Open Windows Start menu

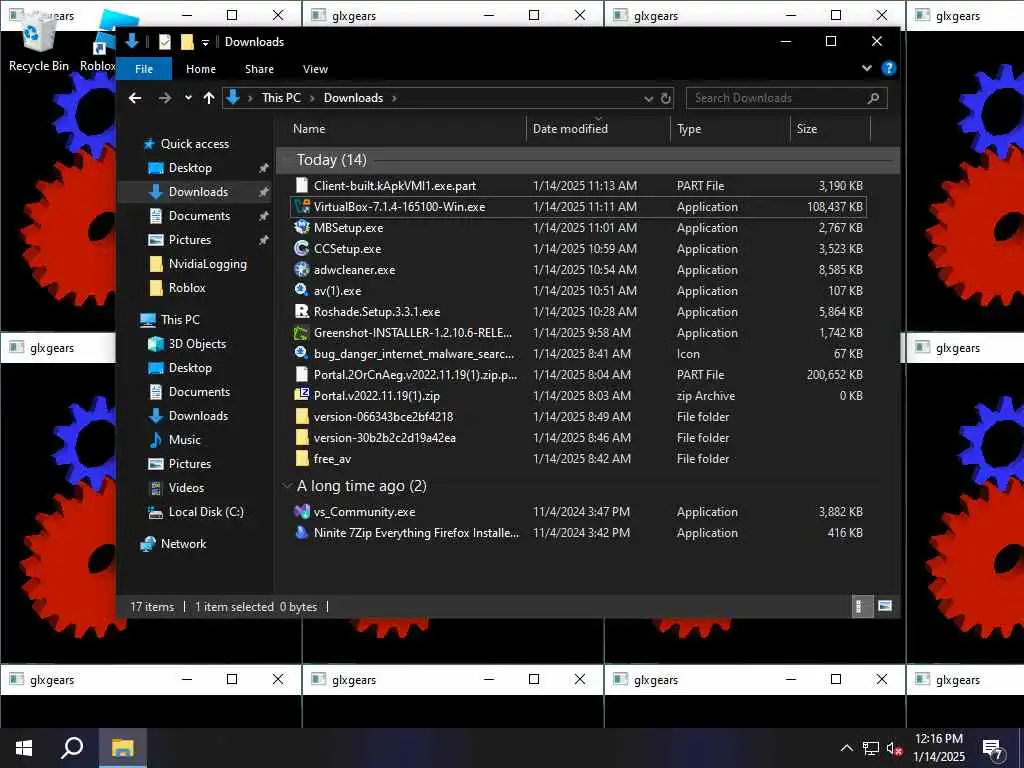[x=24, y=748]
